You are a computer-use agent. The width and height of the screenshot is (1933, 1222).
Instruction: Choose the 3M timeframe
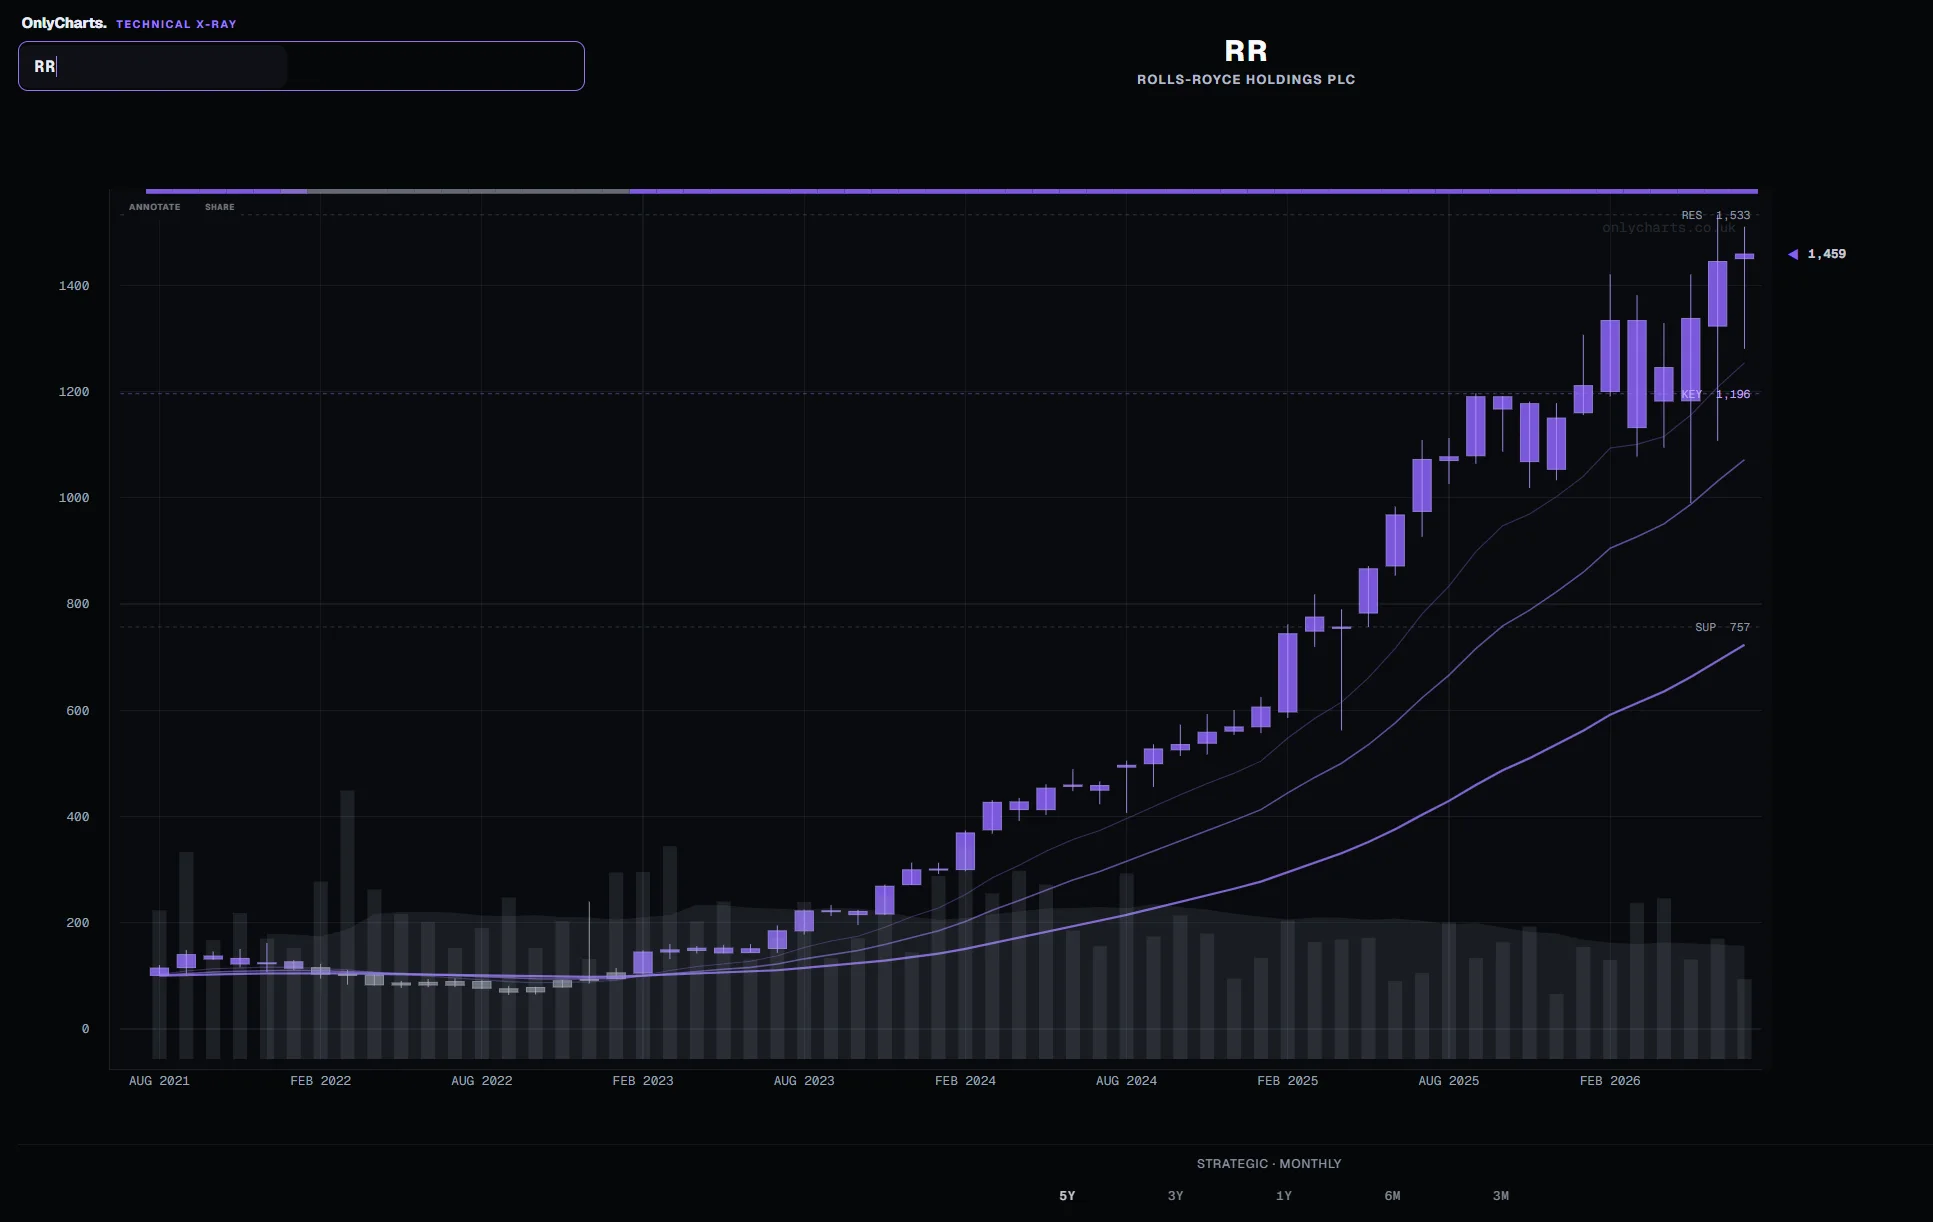[1501, 1196]
